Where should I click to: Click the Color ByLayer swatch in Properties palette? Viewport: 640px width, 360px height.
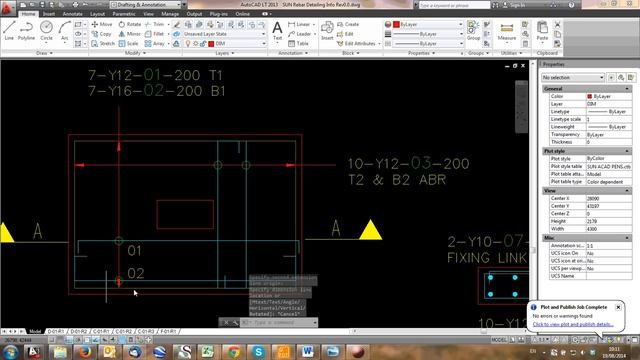[x=589, y=96]
